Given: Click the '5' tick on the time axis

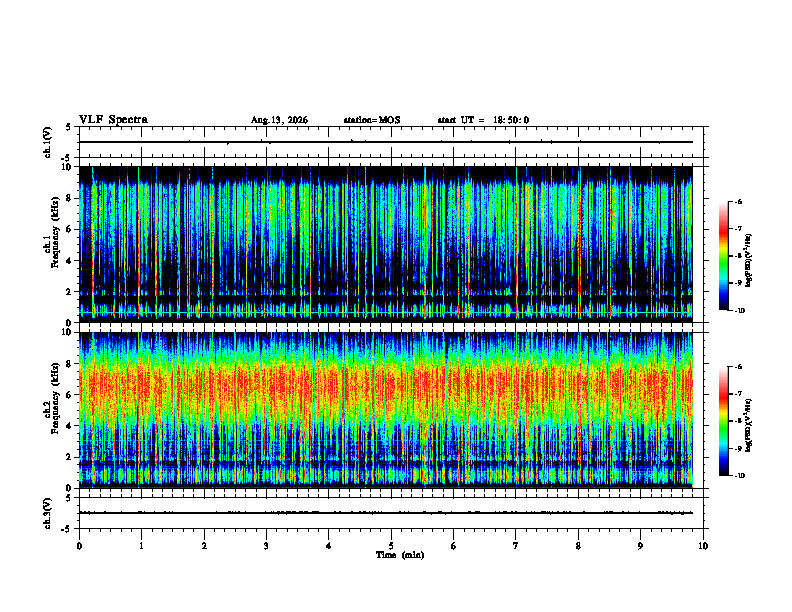Looking at the screenshot, I should (391, 546).
